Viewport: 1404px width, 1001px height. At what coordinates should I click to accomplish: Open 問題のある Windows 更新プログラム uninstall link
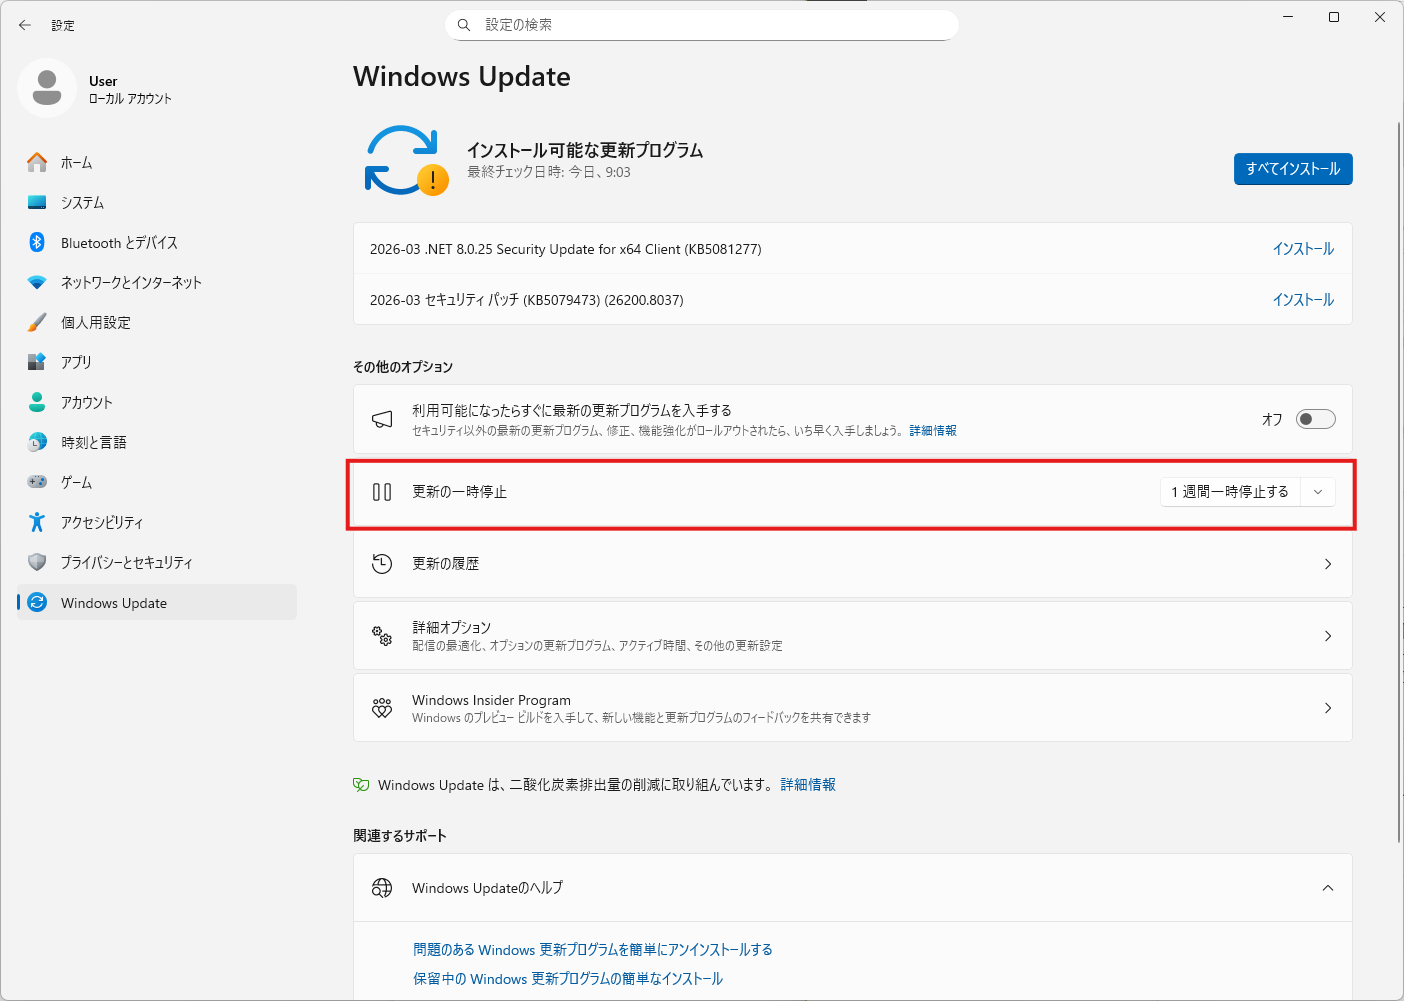point(592,950)
